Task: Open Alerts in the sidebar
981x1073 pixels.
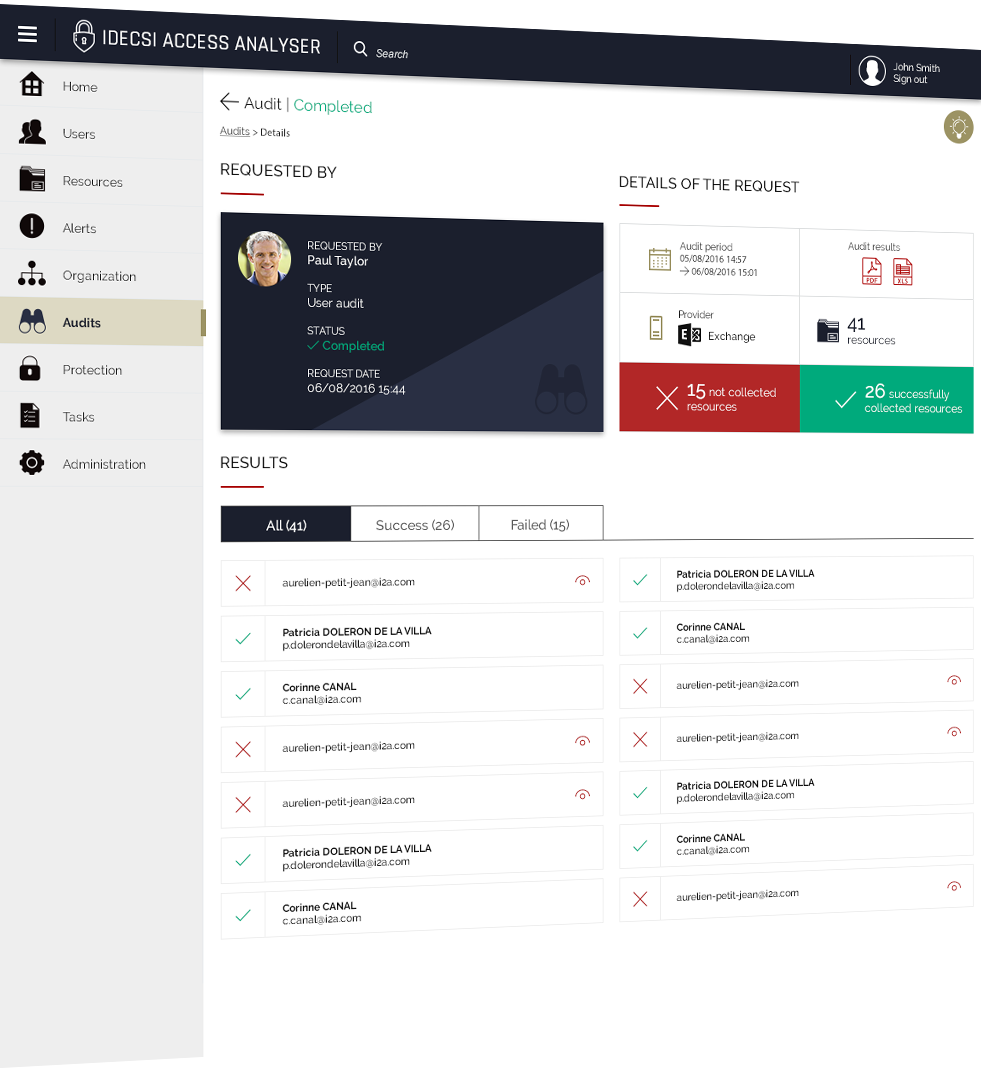Action: [x=79, y=228]
